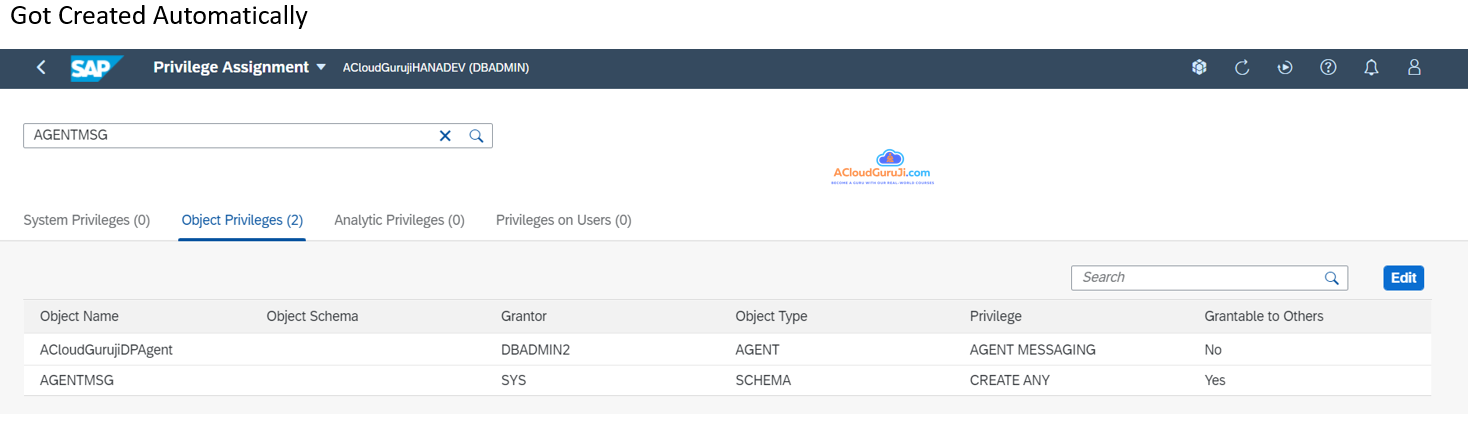The image size is (1468, 440).
Task: Click the Object Name column header
Action: [79, 316]
